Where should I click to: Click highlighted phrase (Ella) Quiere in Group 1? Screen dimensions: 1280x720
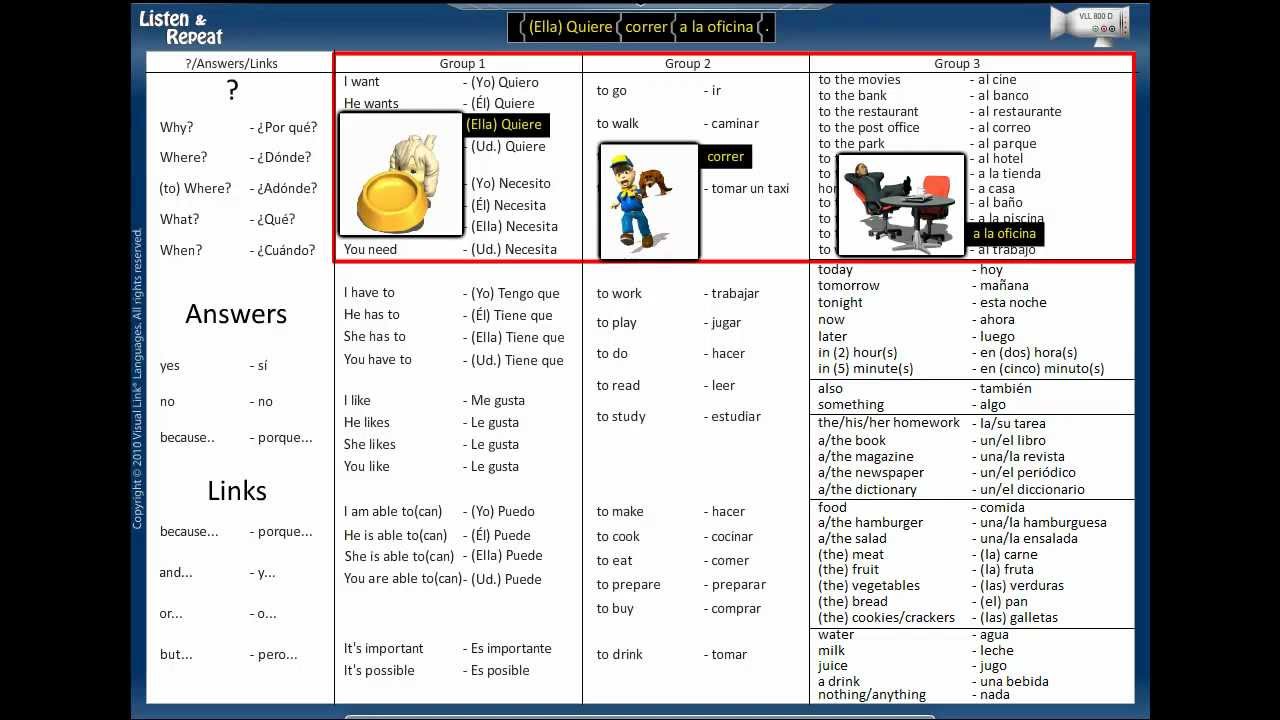[505, 125]
